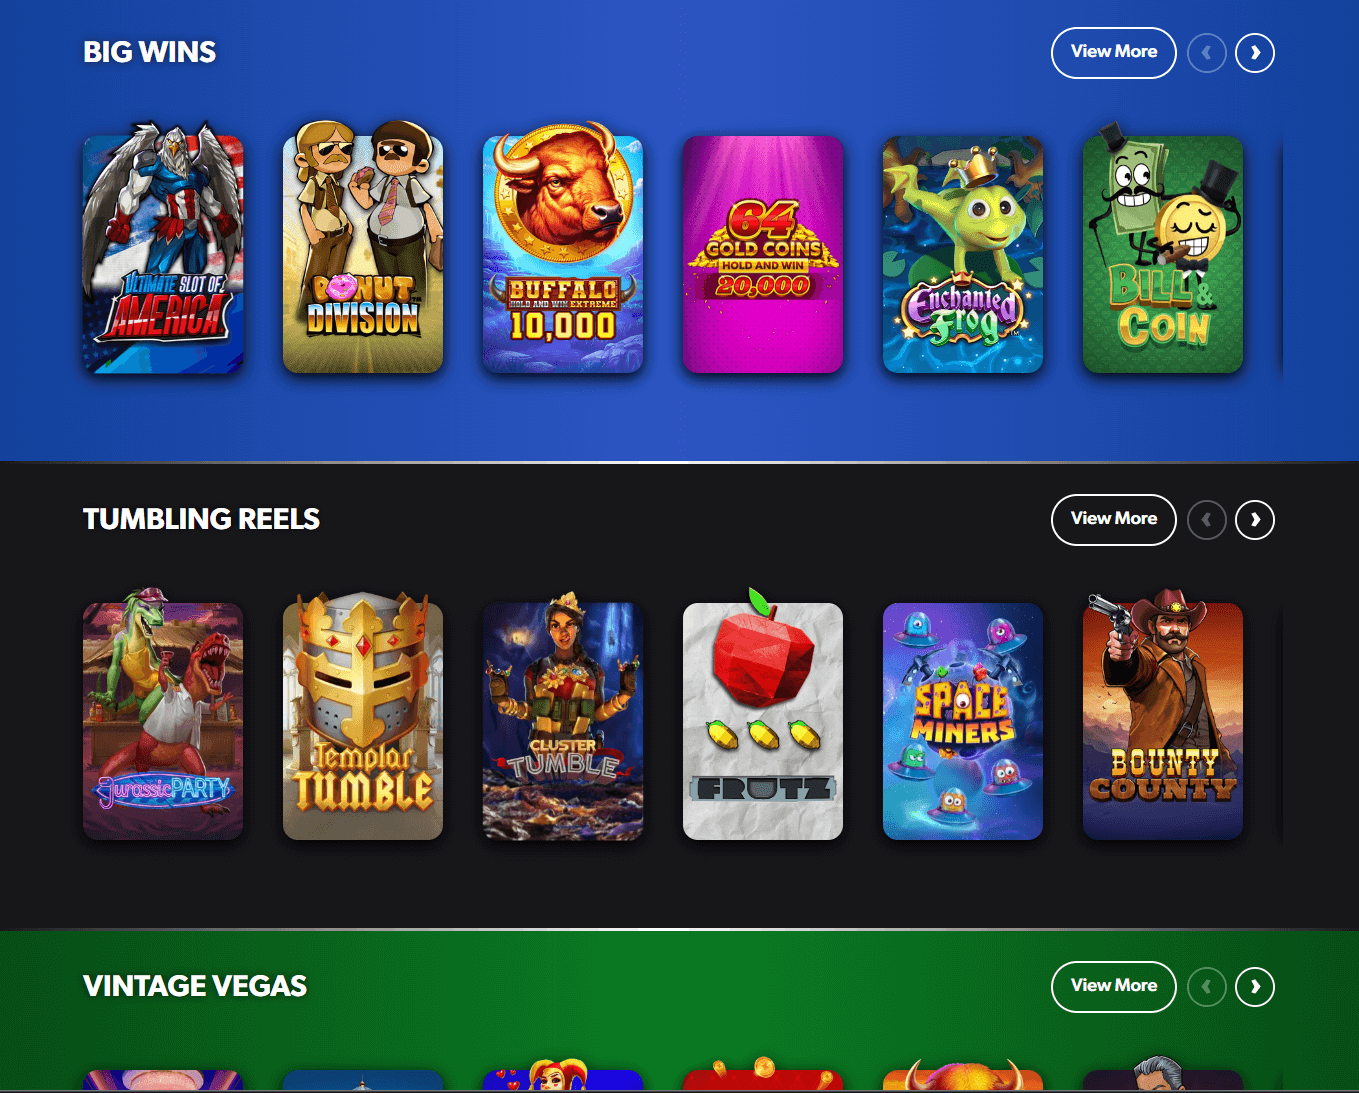The height and width of the screenshot is (1093, 1359).
Task: Go back in Tumbling Reels carousel
Action: coord(1207,520)
